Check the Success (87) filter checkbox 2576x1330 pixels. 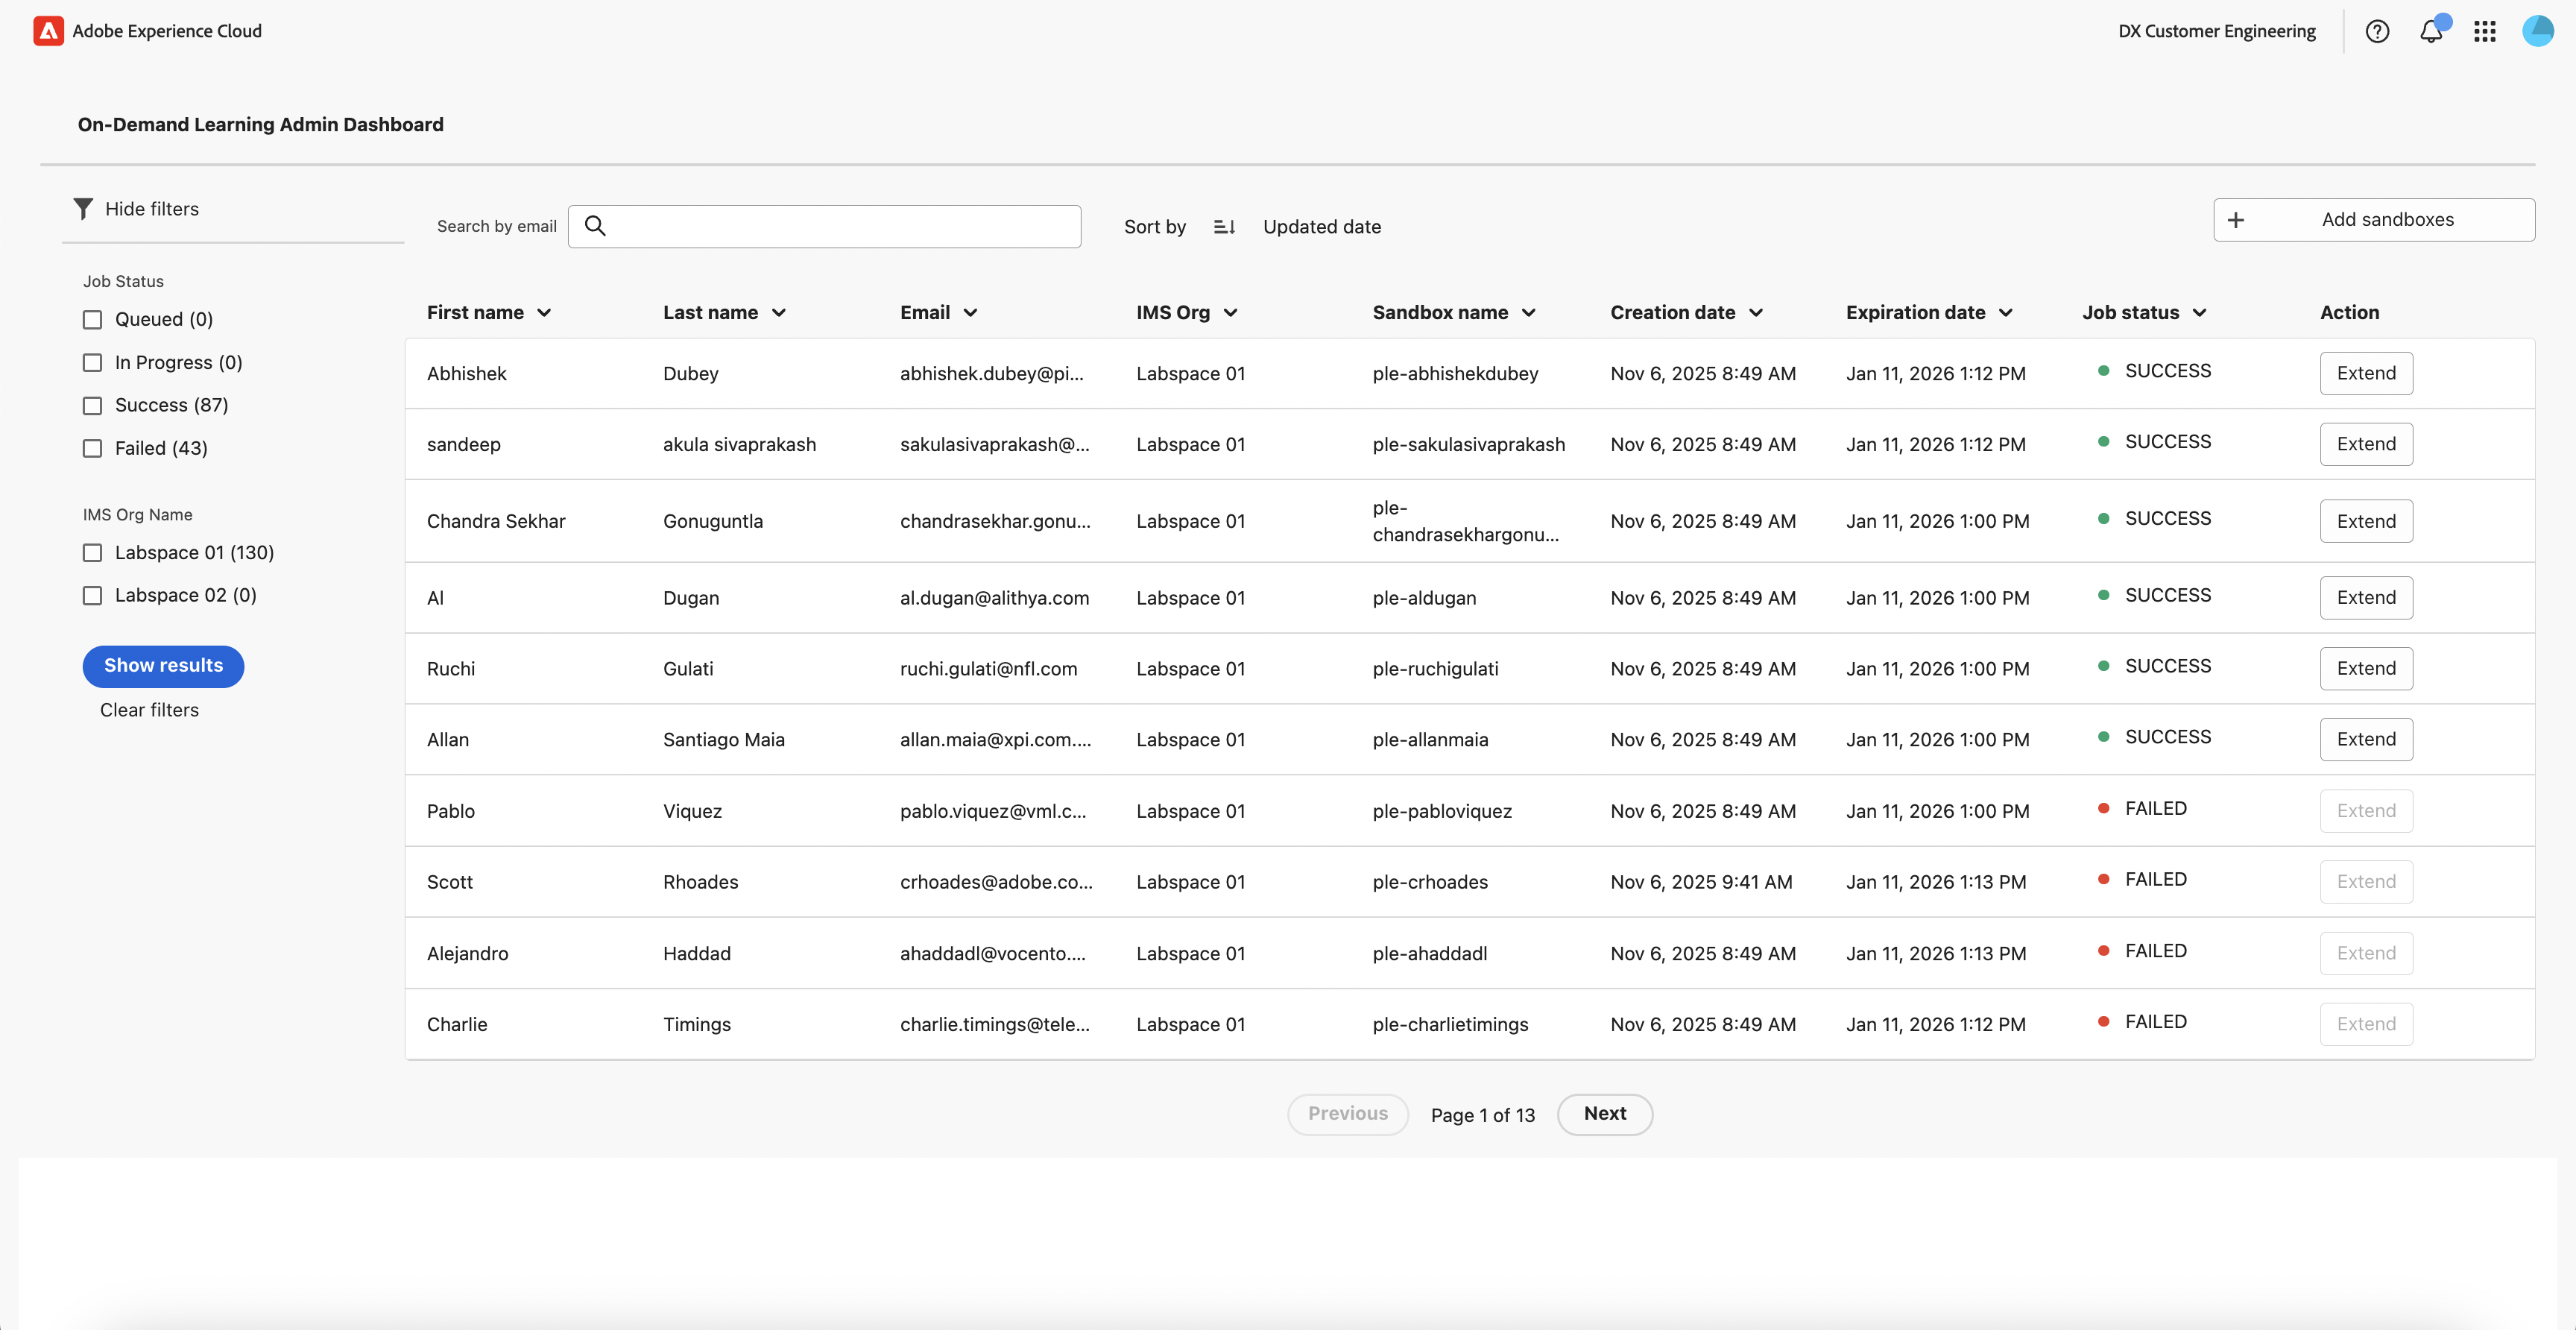tap(92, 405)
